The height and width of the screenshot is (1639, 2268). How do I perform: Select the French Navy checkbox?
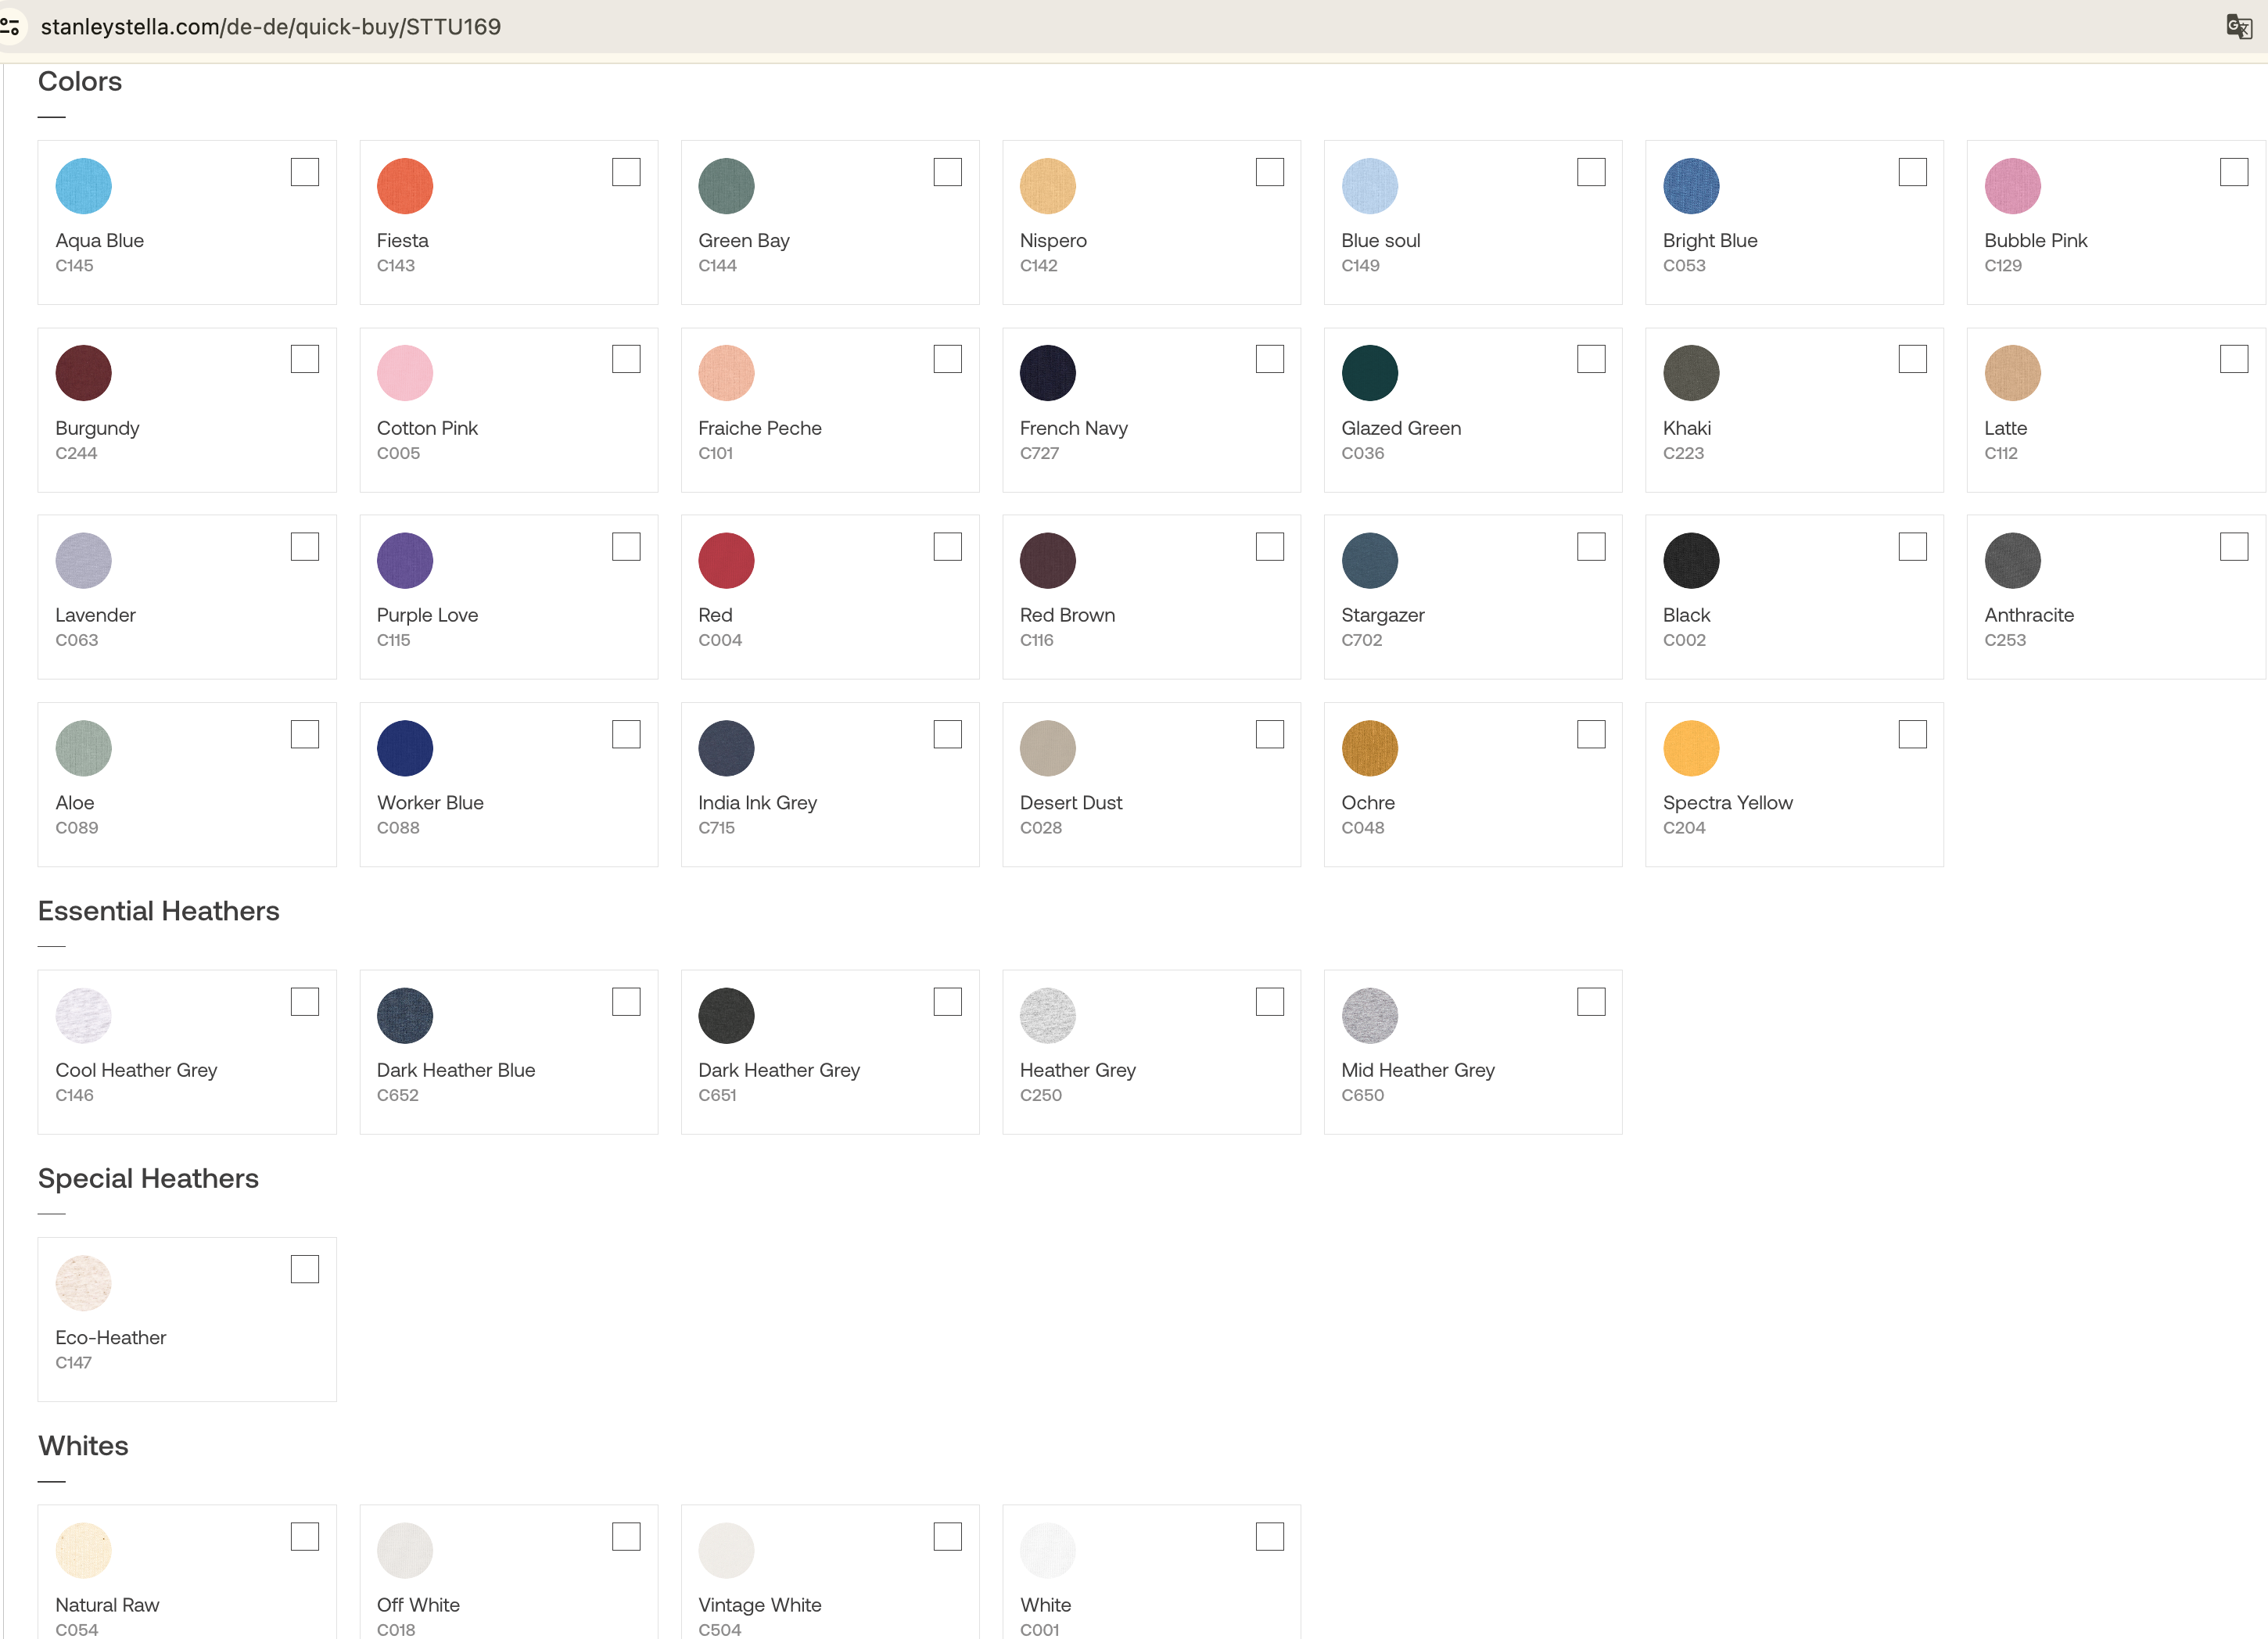point(1269,359)
